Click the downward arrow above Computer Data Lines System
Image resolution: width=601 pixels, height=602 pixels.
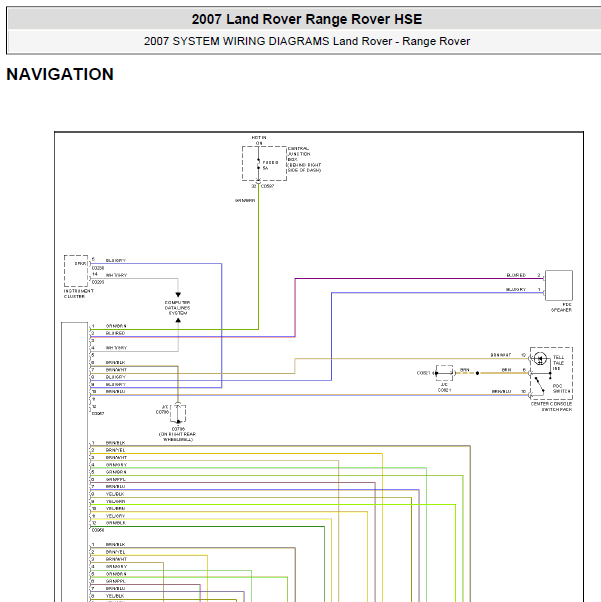178,294
